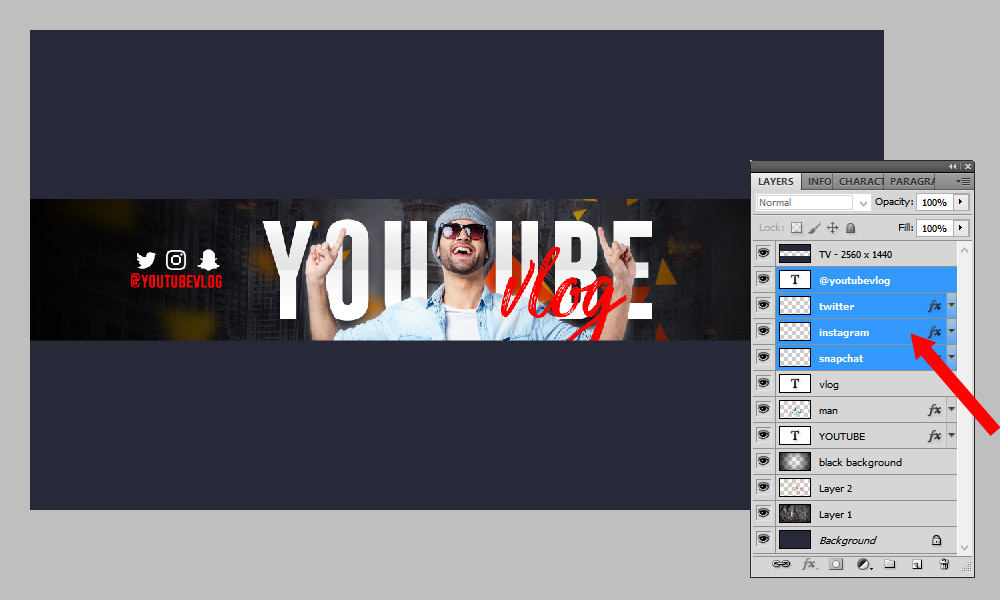Click black background layer thumbnail
The width and height of the screenshot is (1000, 600).
[x=795, y=462]
